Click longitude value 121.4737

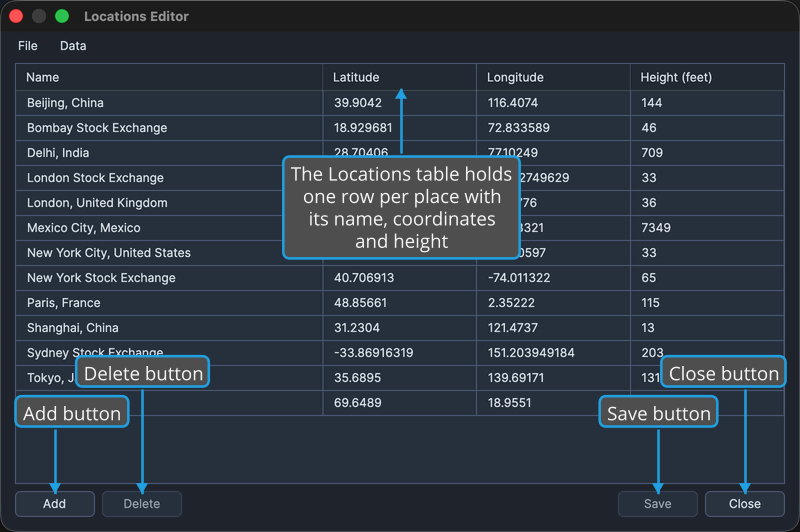(513, 328)
